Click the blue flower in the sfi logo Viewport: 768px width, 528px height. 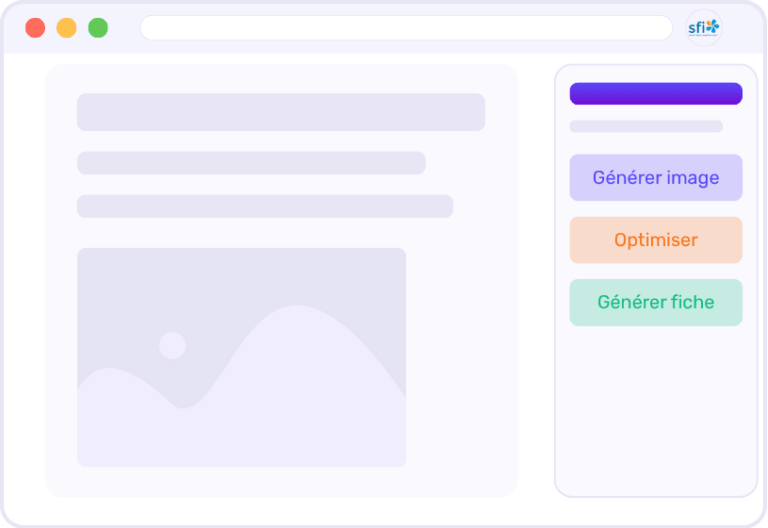pyautogui.click(x=713, y=26)
